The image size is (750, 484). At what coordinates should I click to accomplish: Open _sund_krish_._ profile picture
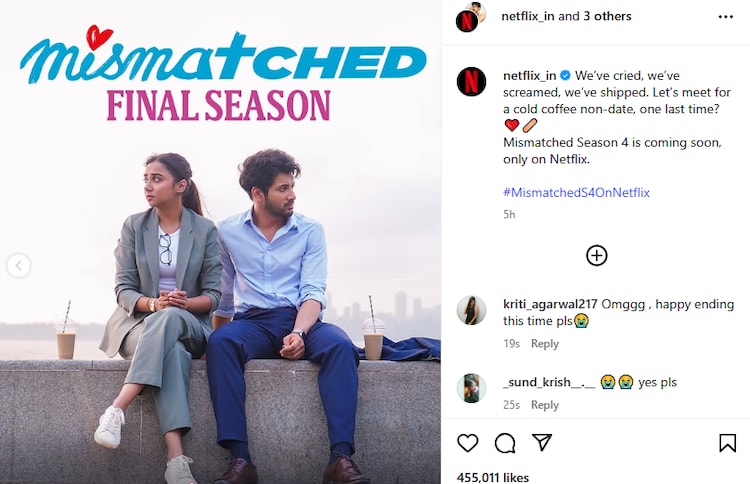pyautogui.click(x=472, y=388)
